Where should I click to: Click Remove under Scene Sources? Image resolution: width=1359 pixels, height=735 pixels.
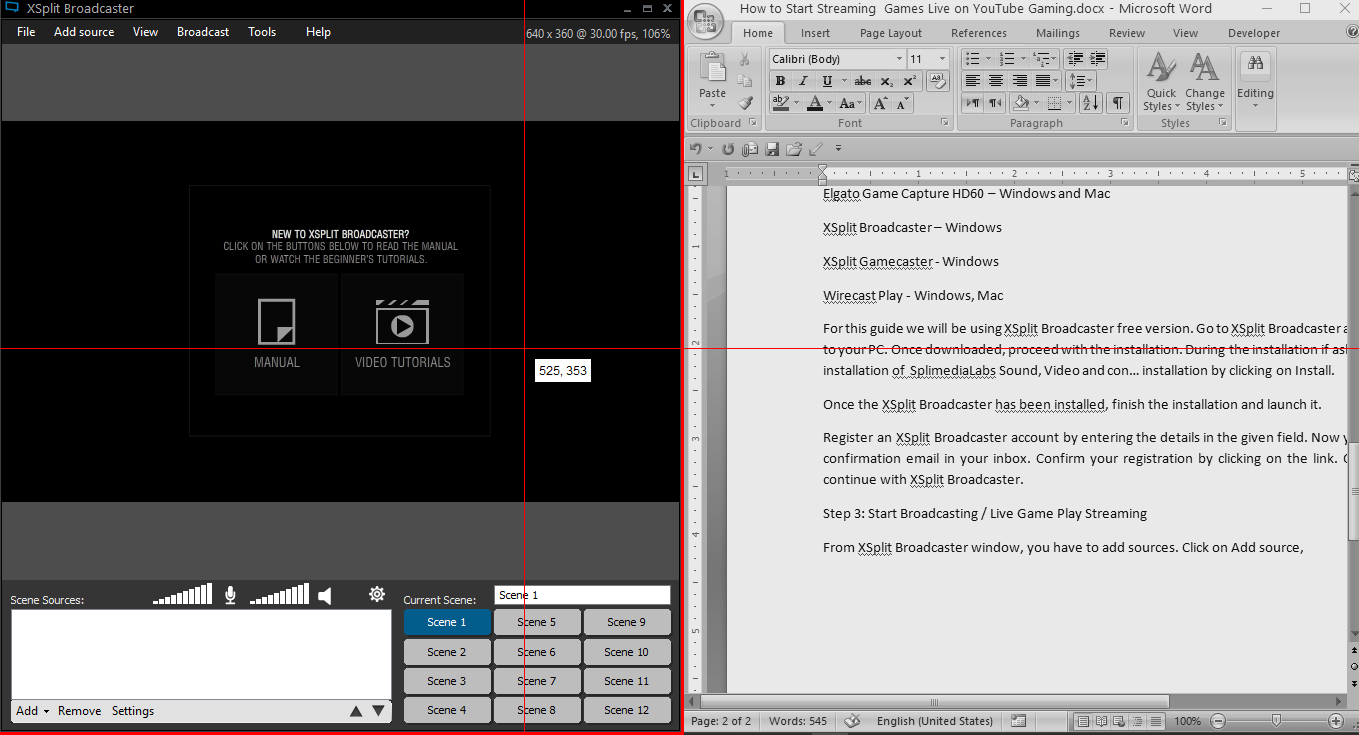(79, 711)
